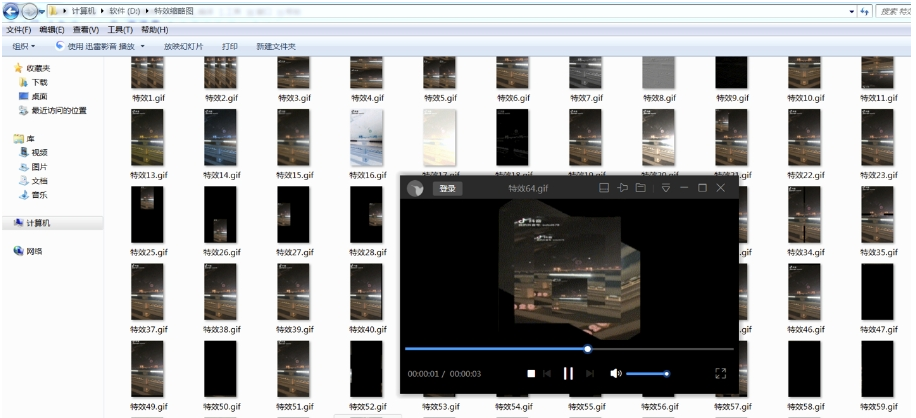Screen dimensions: 916x418
Task: Enter fullscreen mode in the player
Action: click(x=720, y=373)
